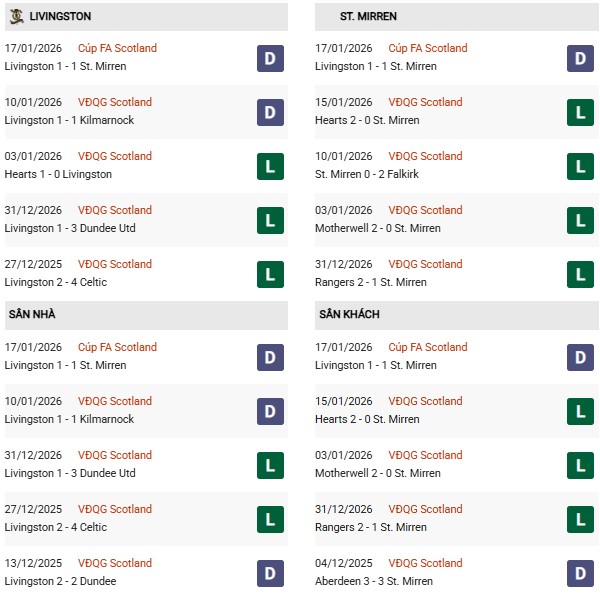Image resolution: width=600 pixels, height=594 pixels.
Task: Click the ST. MIRREN section title
Action: (368, 17)
